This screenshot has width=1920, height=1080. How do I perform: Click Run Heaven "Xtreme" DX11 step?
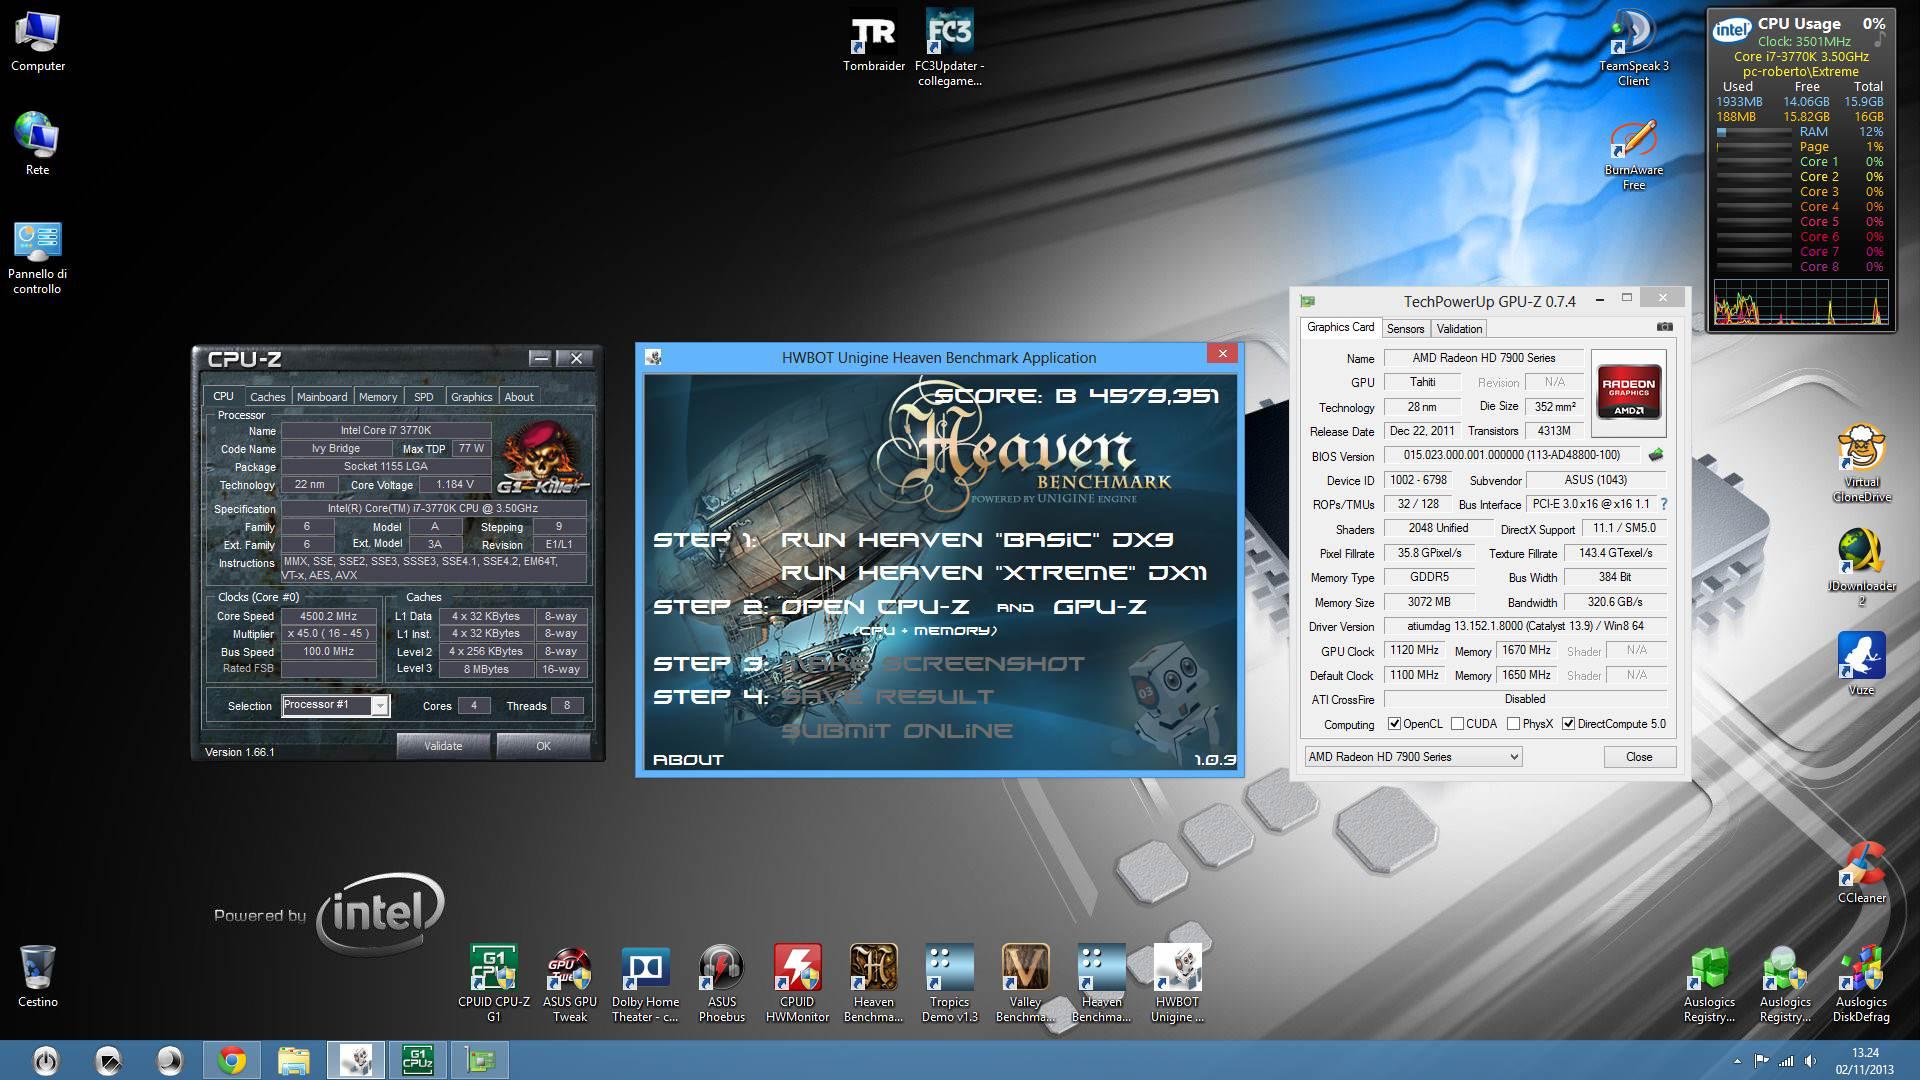point(993,573)
